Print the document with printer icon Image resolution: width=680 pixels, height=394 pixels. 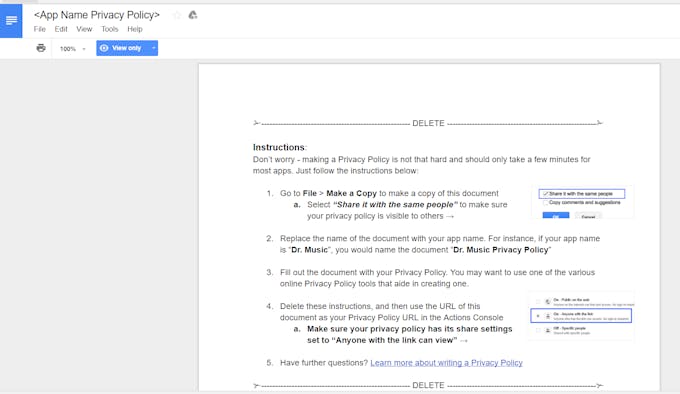41,48
